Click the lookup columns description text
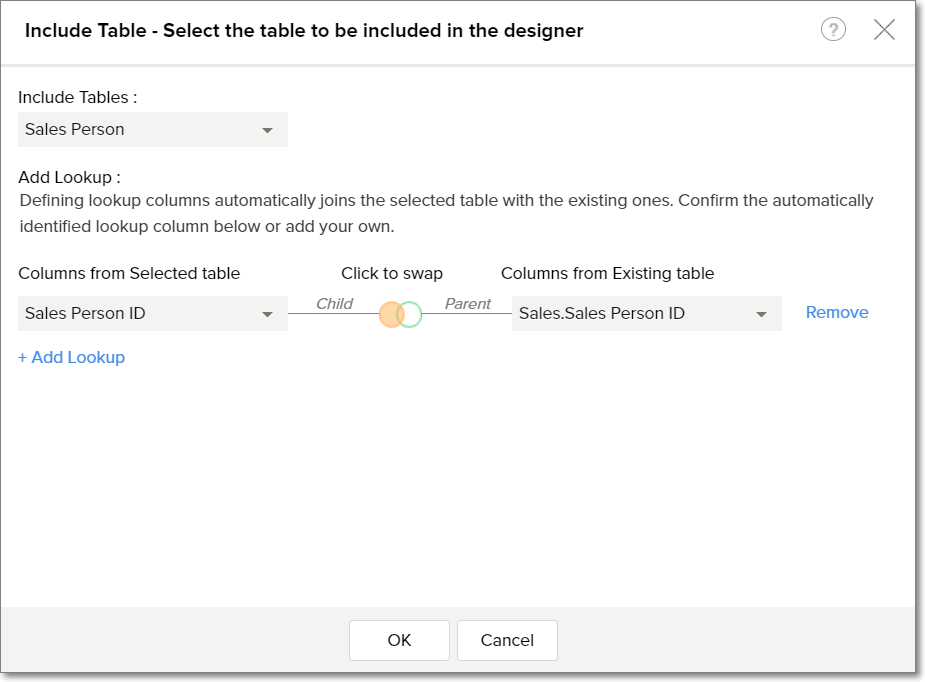 click(x=446, y=213)
